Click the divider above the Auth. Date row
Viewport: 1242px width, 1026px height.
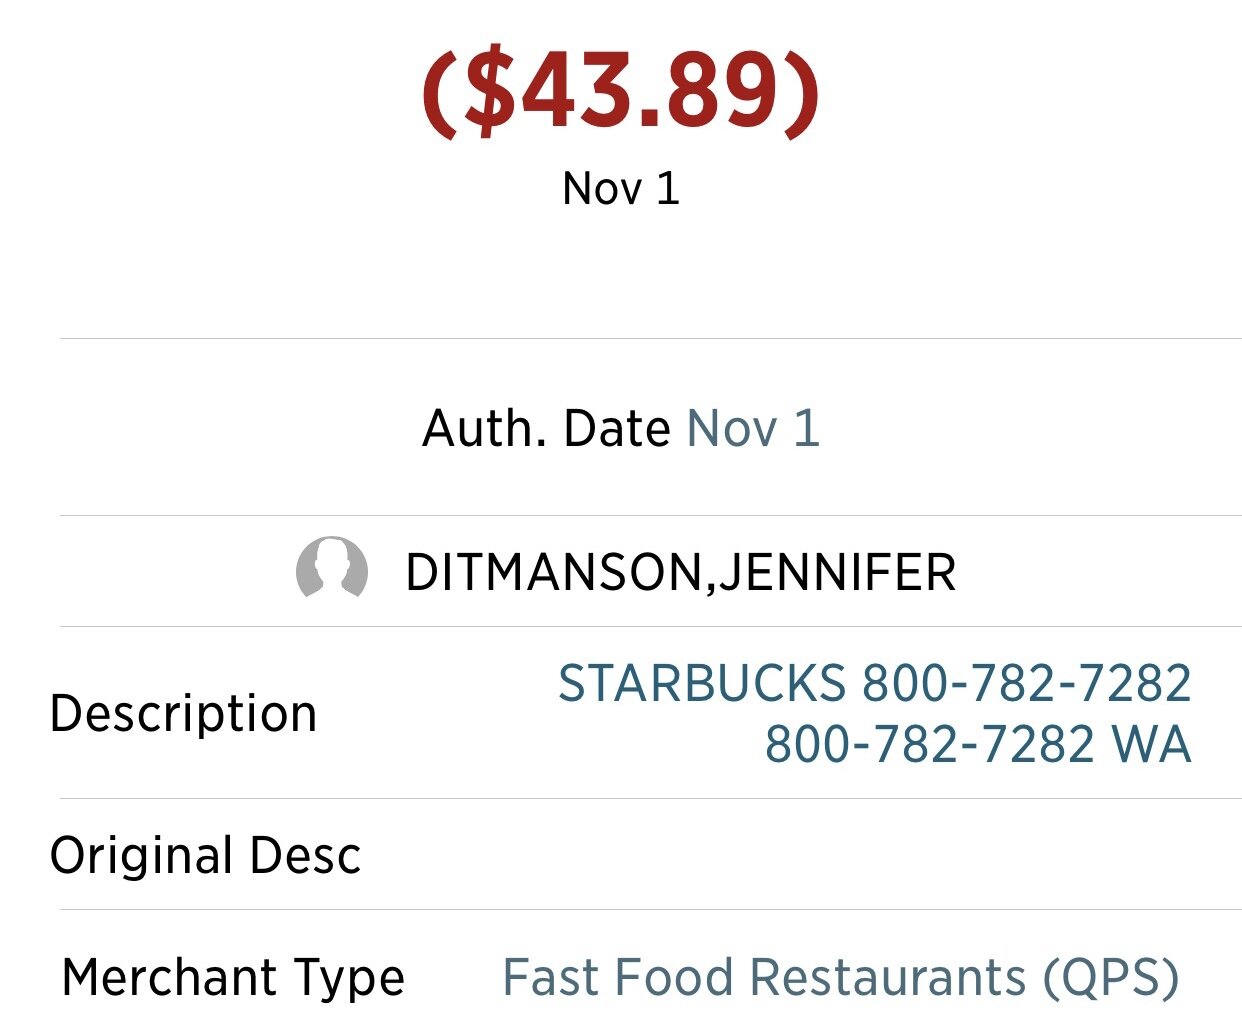pyautogui.click(x=621, y=338)
